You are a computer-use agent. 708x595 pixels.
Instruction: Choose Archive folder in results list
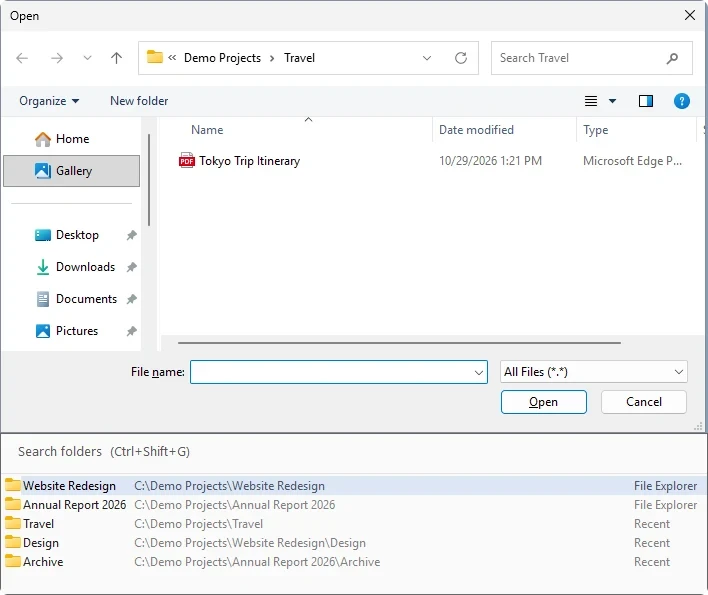[354, 562]
